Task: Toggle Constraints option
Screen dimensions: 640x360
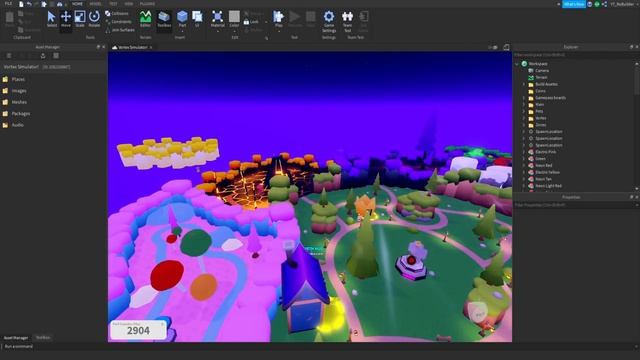Action: point(118,22)
